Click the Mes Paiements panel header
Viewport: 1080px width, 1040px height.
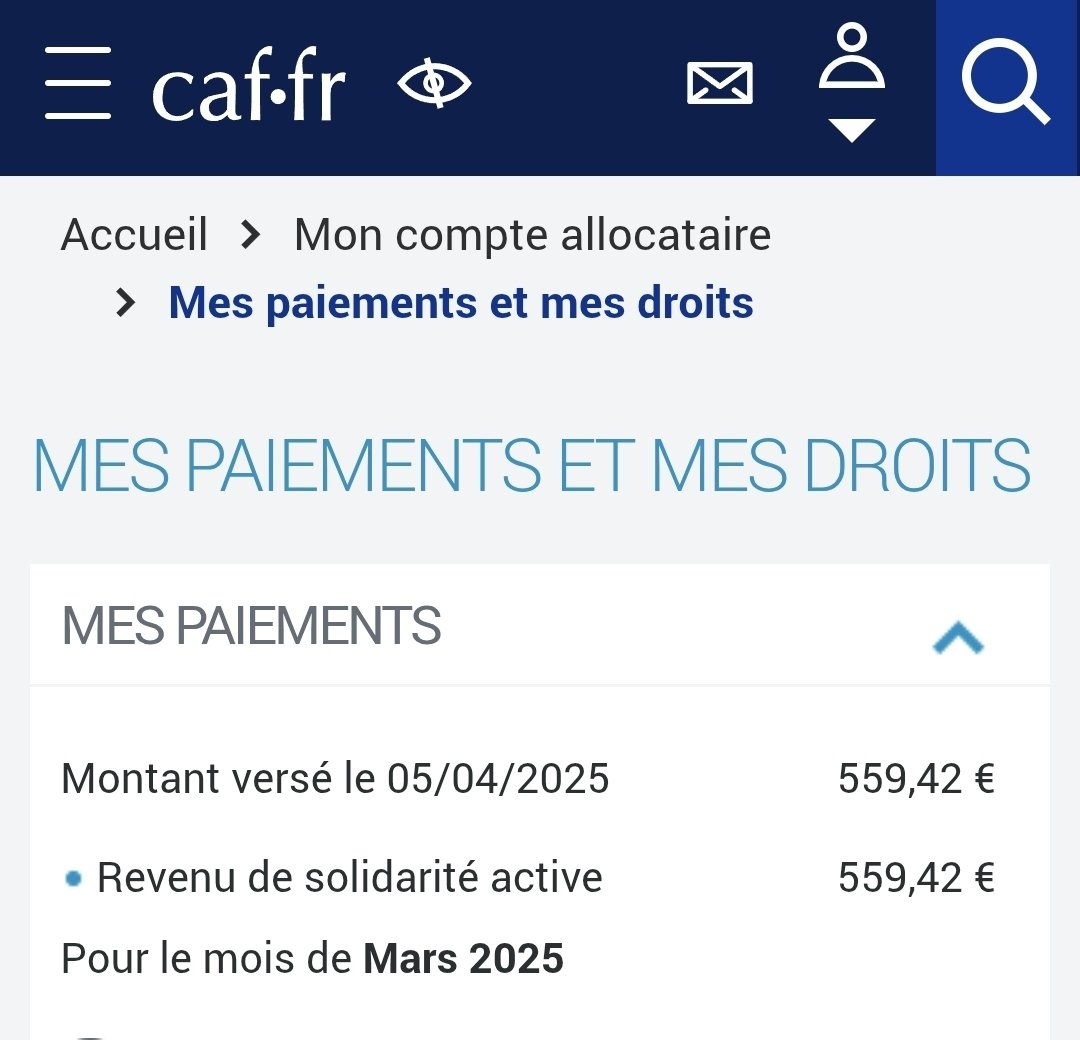540,625
